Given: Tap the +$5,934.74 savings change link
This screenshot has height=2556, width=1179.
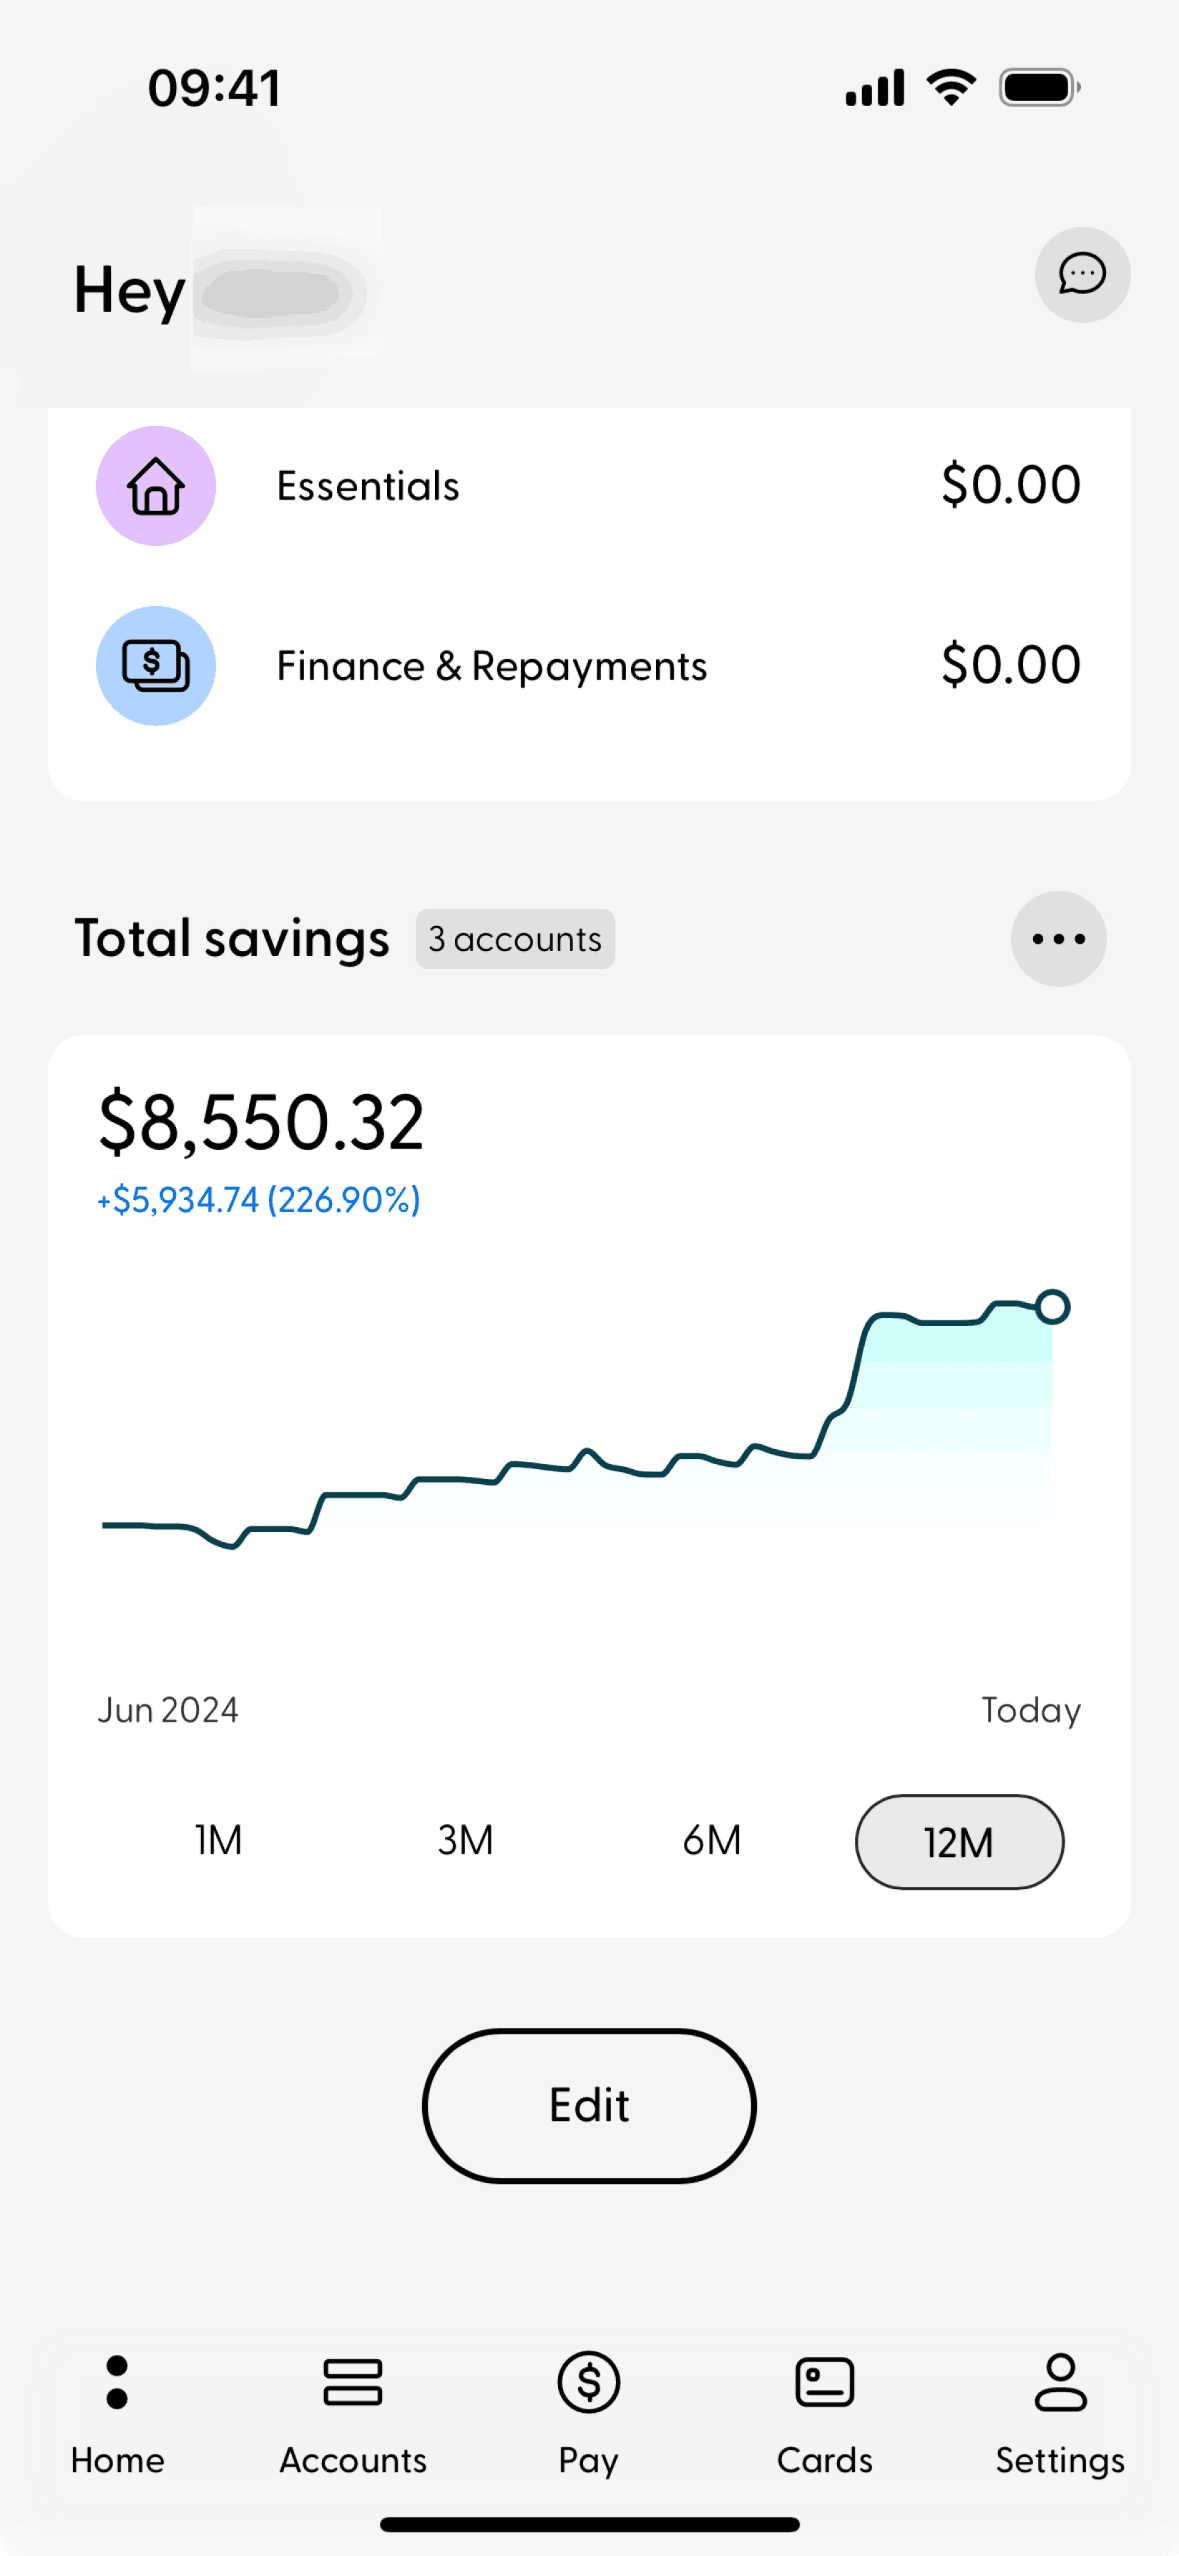Looking at the screenshot, I should 259,1200.
